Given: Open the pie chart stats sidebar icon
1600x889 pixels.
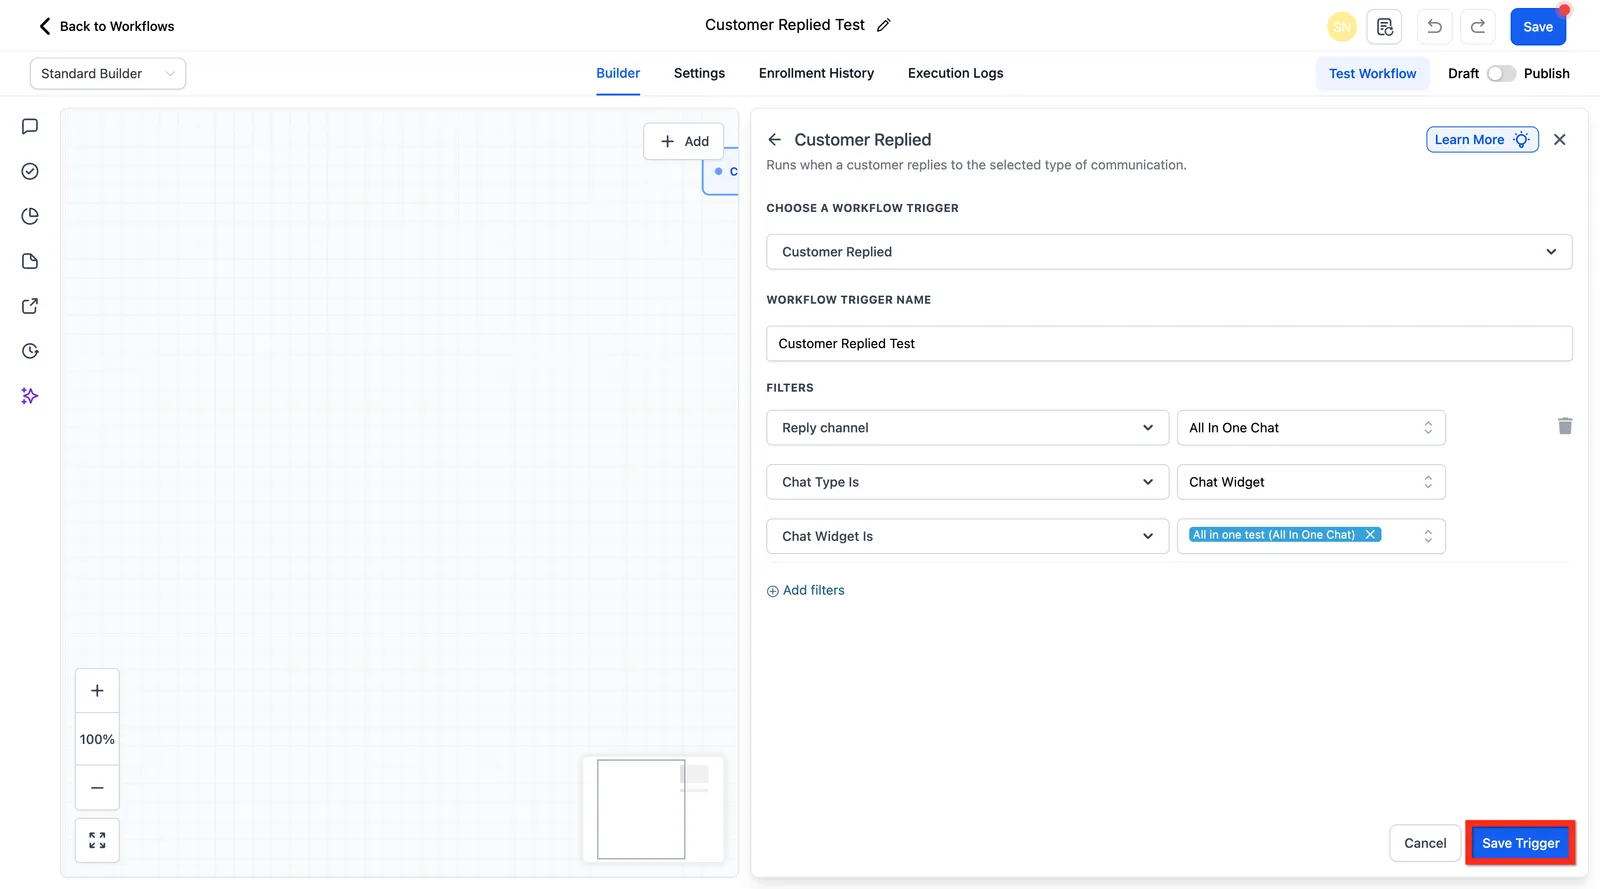Looking at the screenshot, I should click(30, 216).
